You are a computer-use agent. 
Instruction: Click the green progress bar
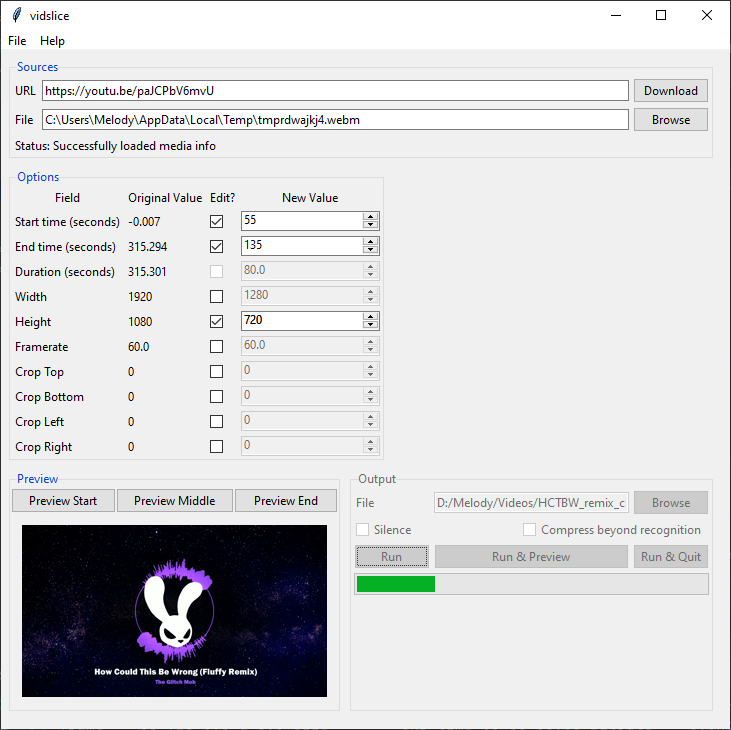coord(531,584)
